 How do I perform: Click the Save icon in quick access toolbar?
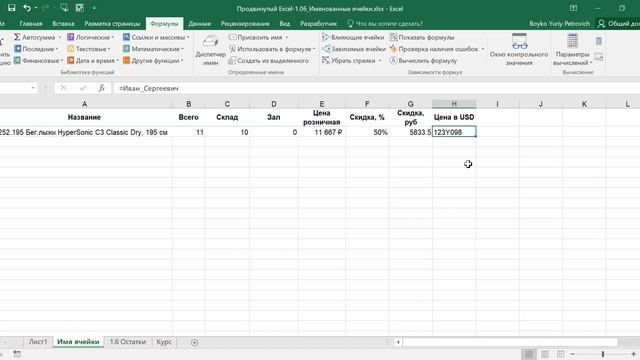coord(11,8)
